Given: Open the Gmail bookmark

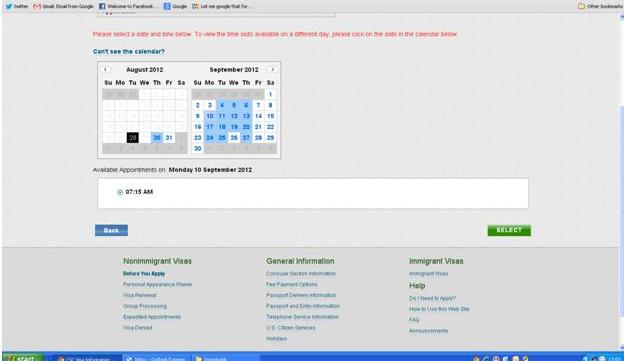Looking at the screenshot, I should click(x=63, y=6).
